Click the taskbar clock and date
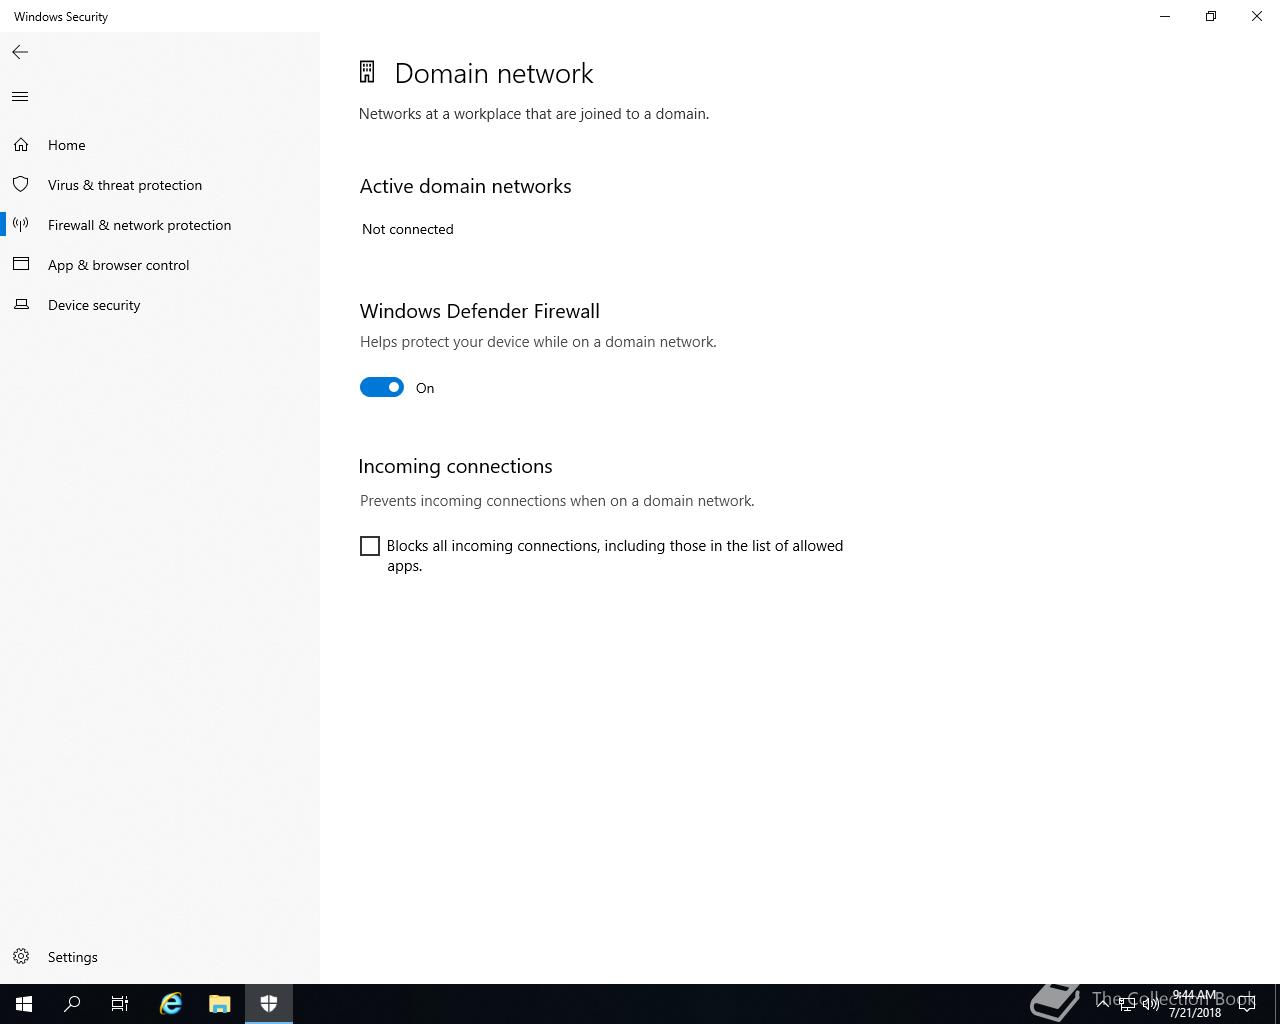 click(1195, 1004)
